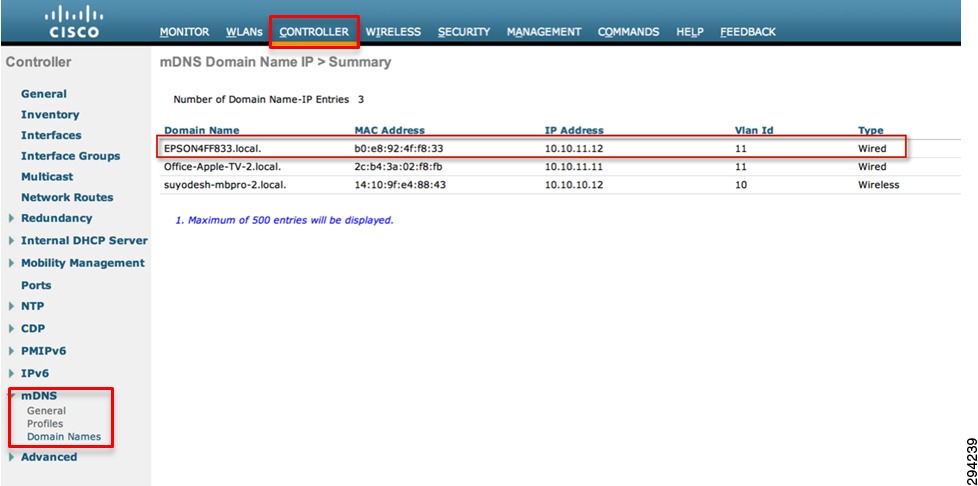Click the Domain Name column header
This screenshot has width=978, height=486.
(x=201, y=130)
